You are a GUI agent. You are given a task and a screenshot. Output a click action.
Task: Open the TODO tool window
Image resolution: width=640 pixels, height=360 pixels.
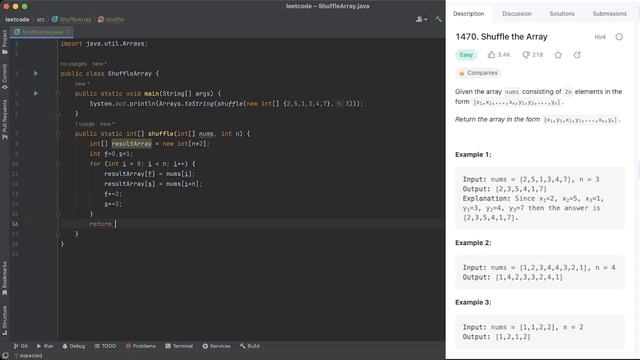105,346
